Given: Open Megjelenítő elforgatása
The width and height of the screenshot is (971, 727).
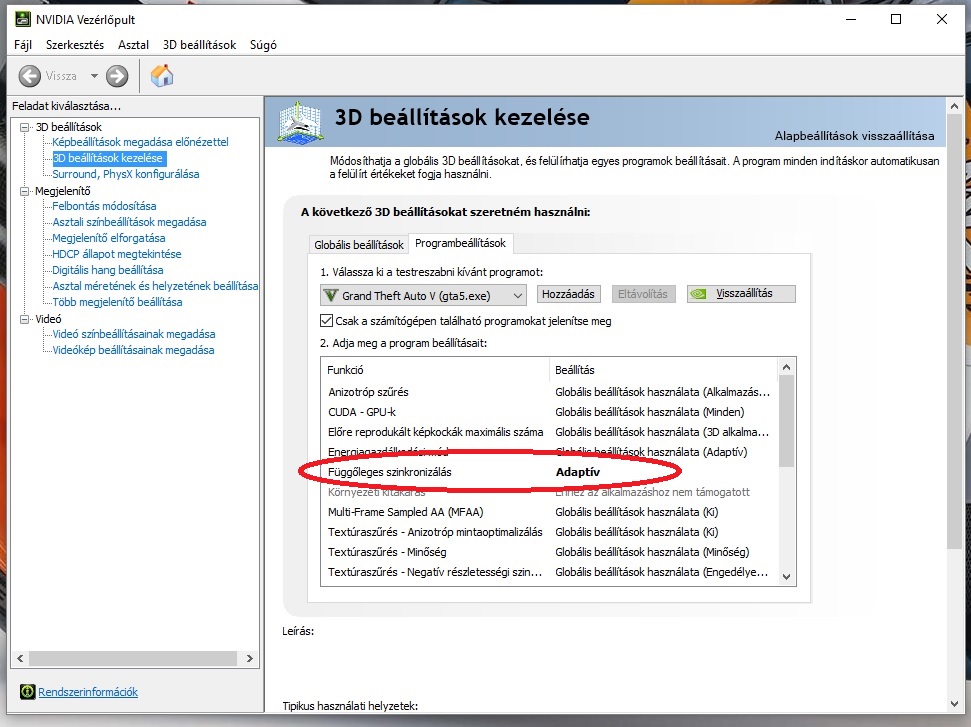Looking at the screenshot, I should [109, 238].
